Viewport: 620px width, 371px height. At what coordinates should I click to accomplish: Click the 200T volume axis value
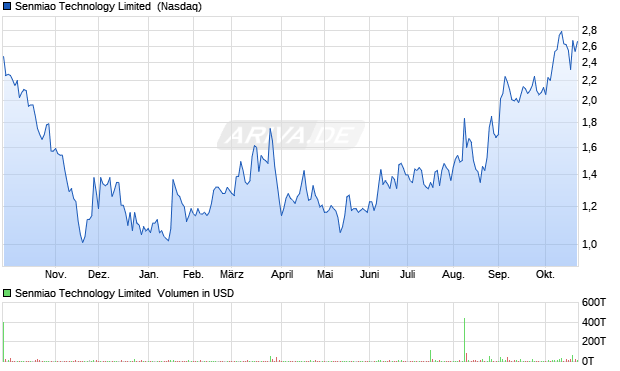point(594,341)
